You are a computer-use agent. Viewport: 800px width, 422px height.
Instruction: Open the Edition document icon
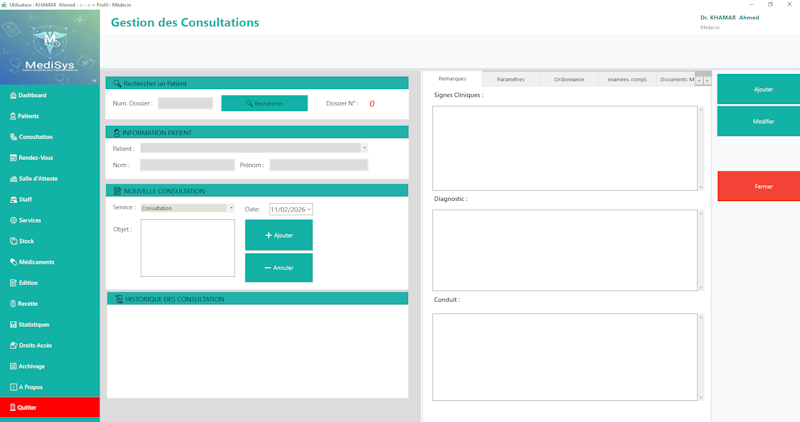coord(13,283)
